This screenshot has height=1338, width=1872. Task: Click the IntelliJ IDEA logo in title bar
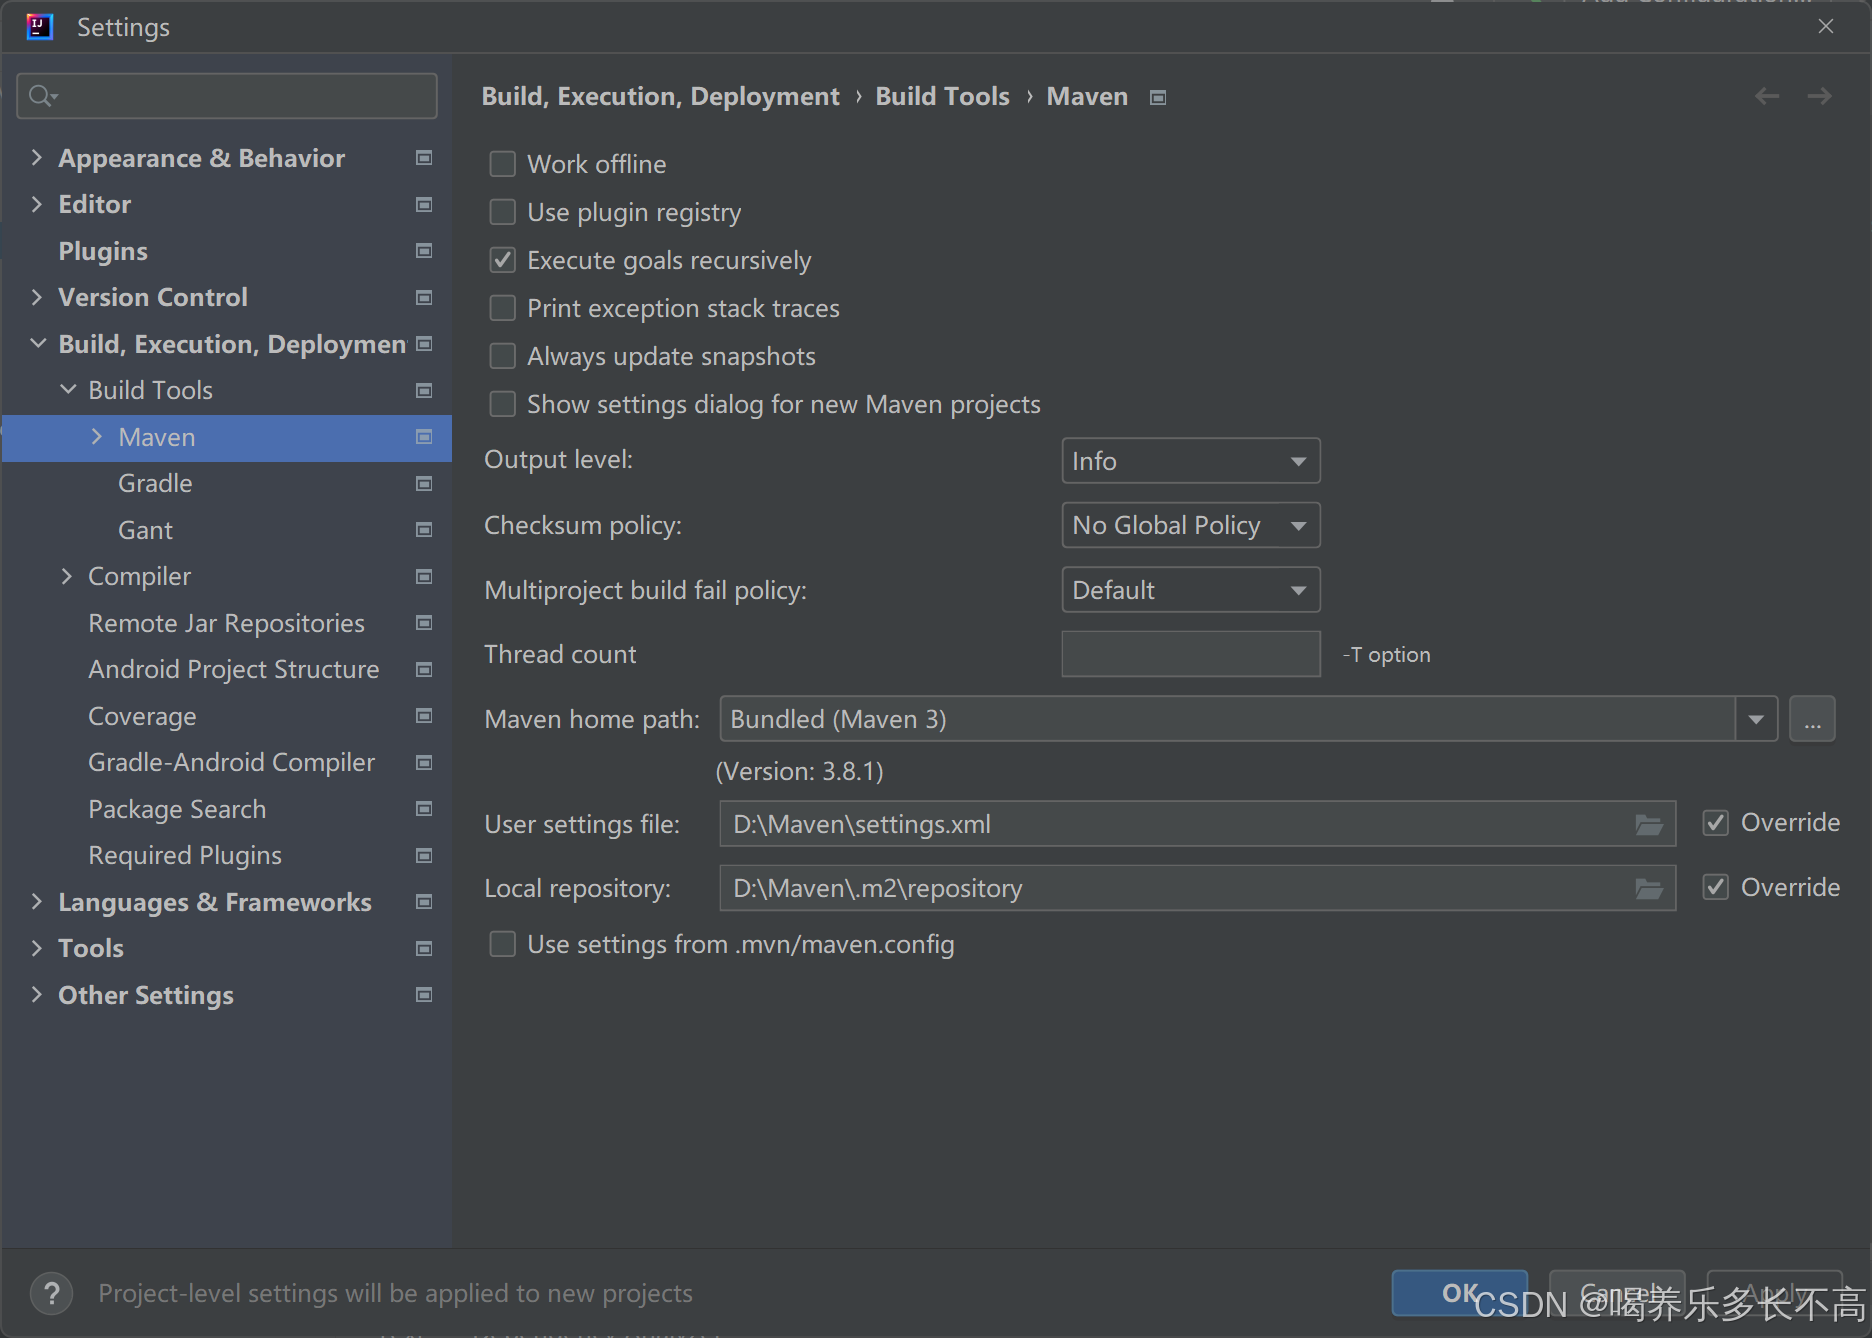point(40,27)
